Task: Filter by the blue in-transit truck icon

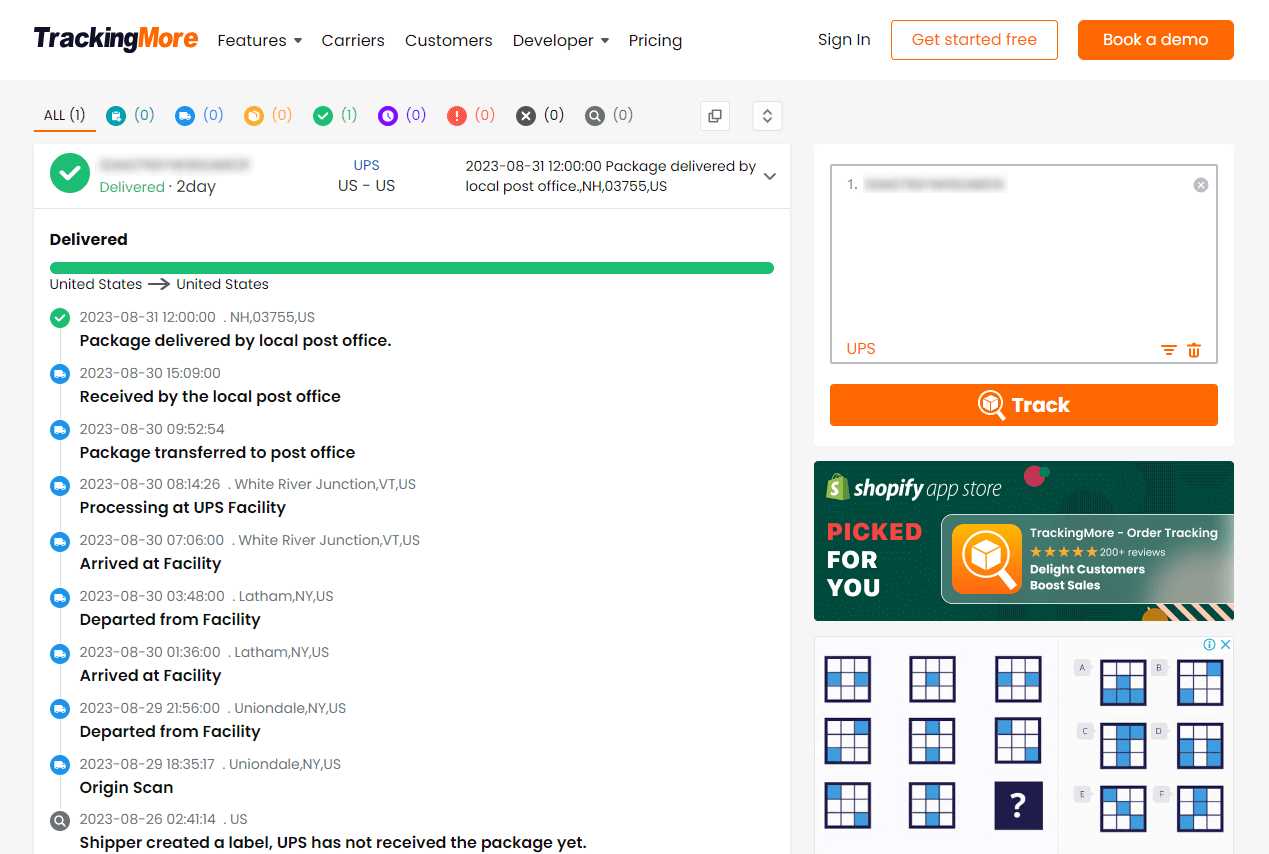Action: click(184, 116)
